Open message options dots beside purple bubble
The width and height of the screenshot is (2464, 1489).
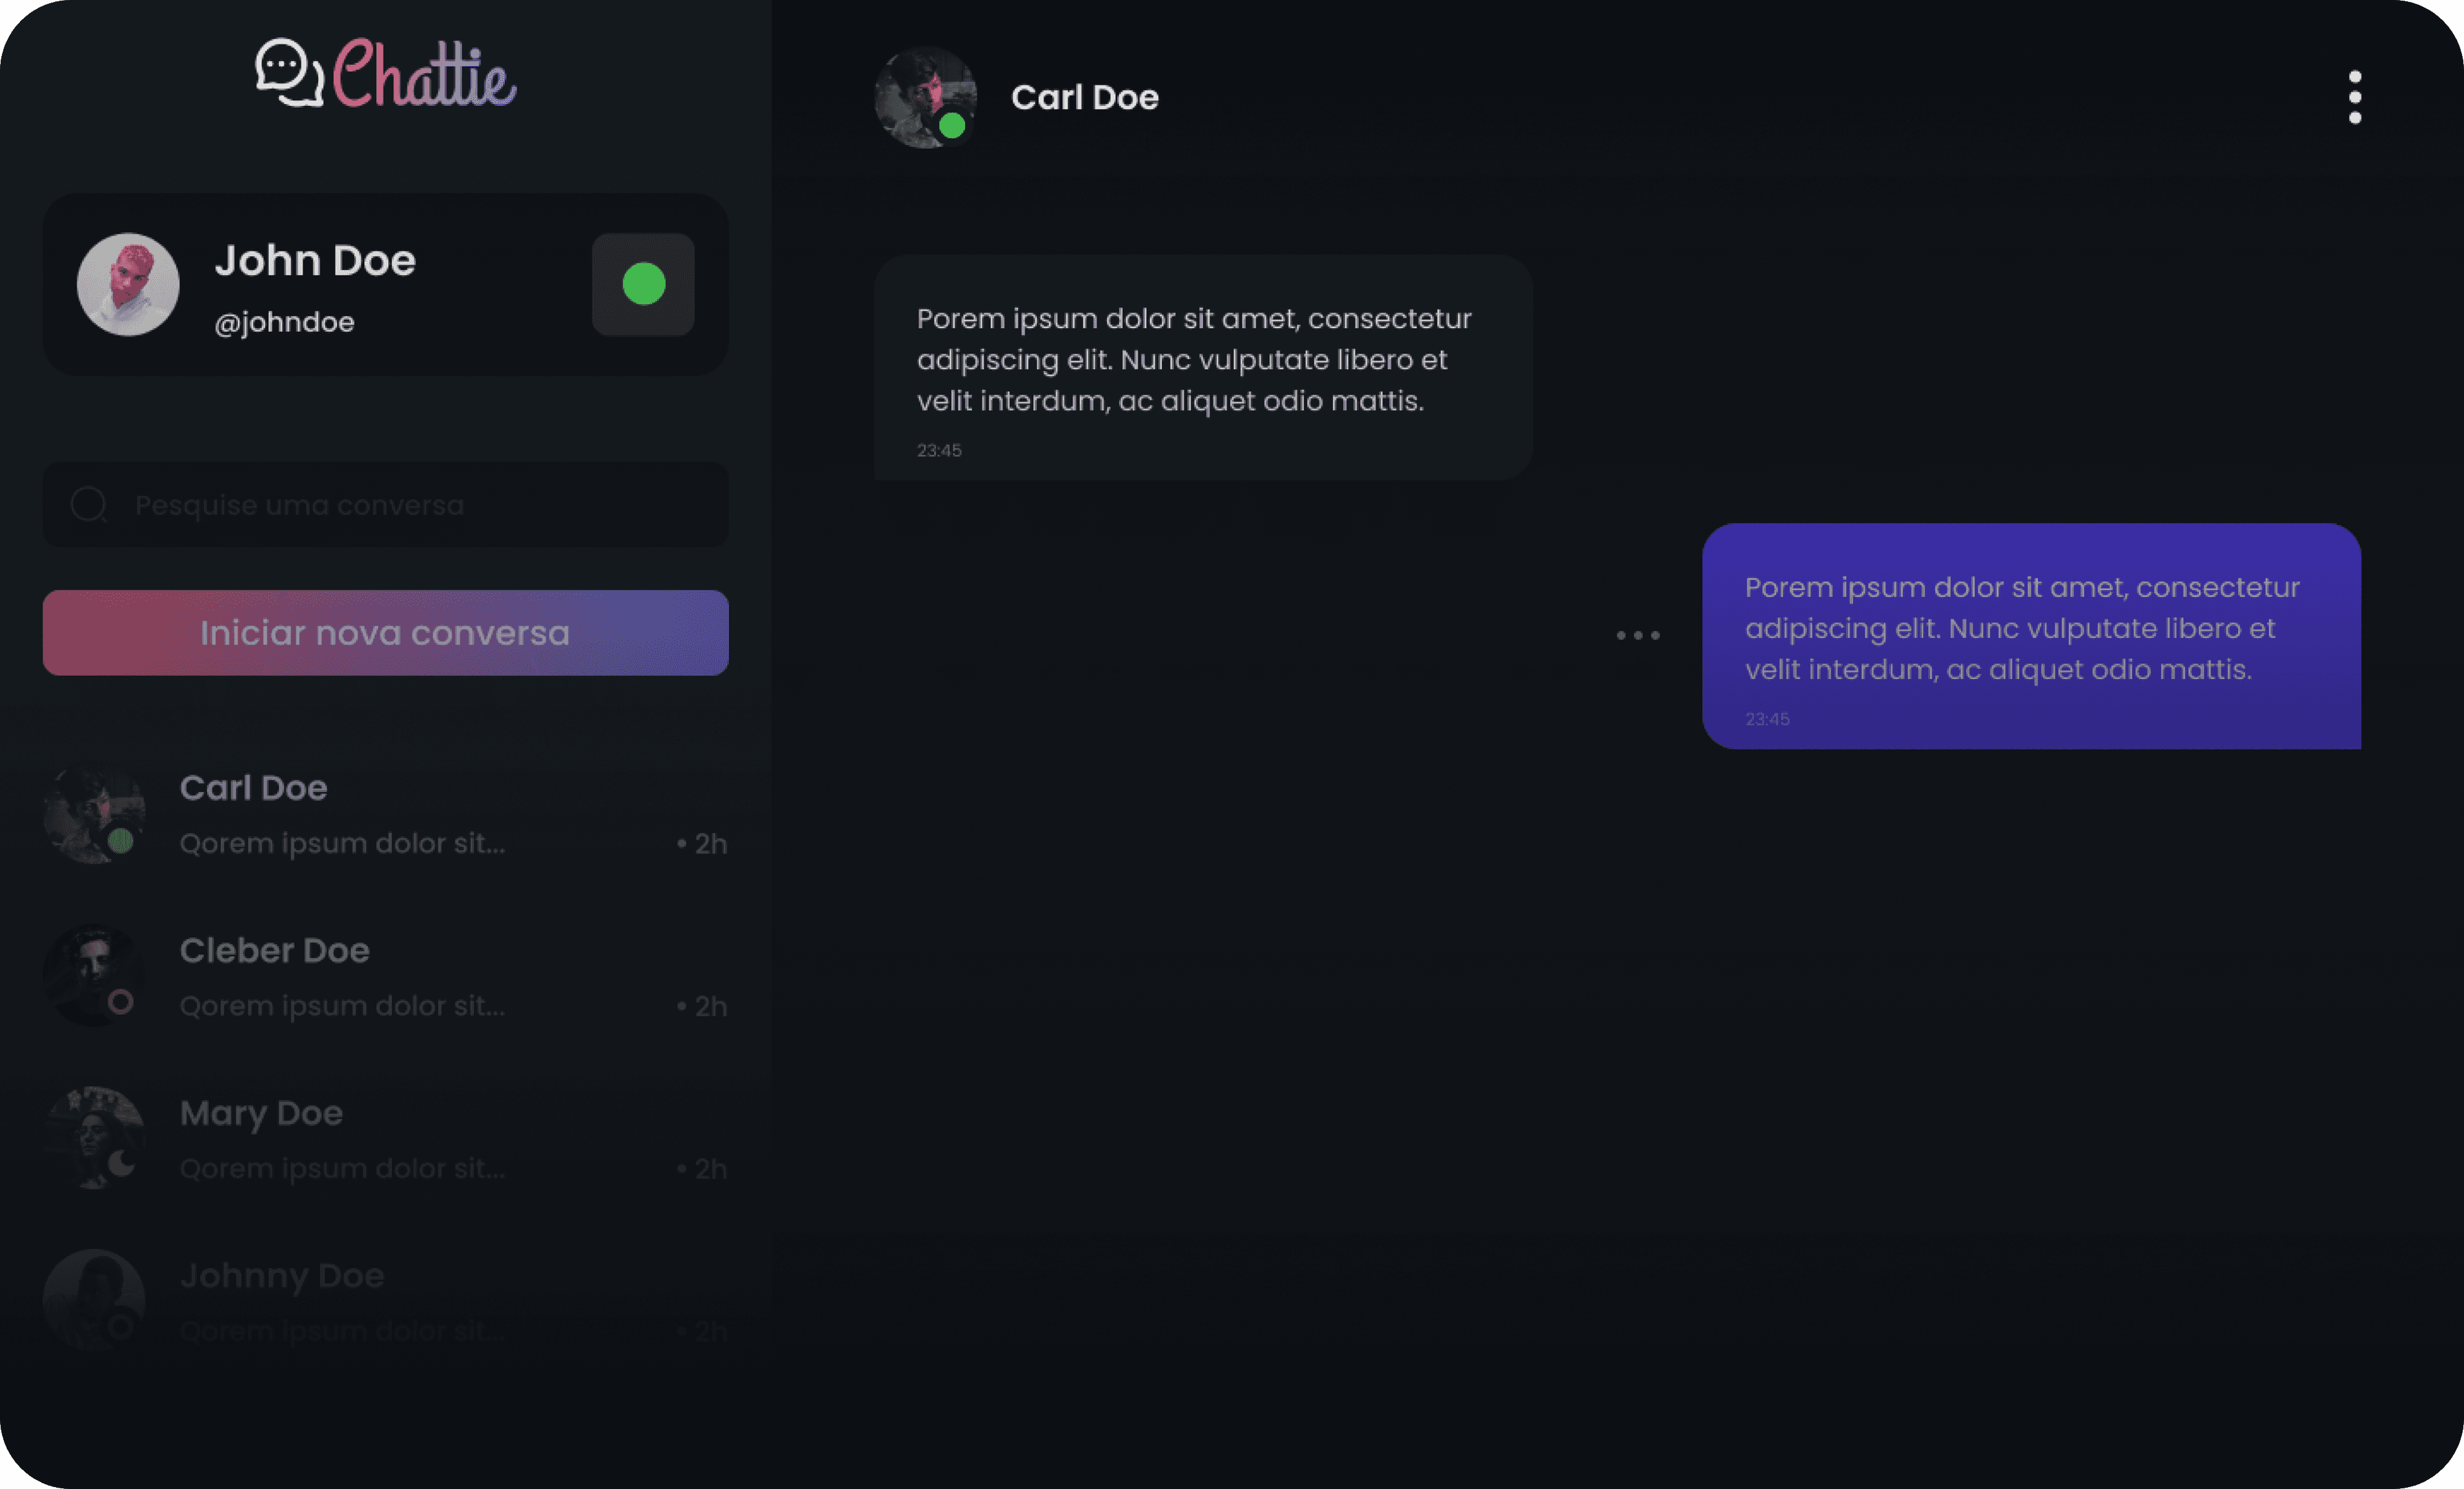pos(1638,635)
